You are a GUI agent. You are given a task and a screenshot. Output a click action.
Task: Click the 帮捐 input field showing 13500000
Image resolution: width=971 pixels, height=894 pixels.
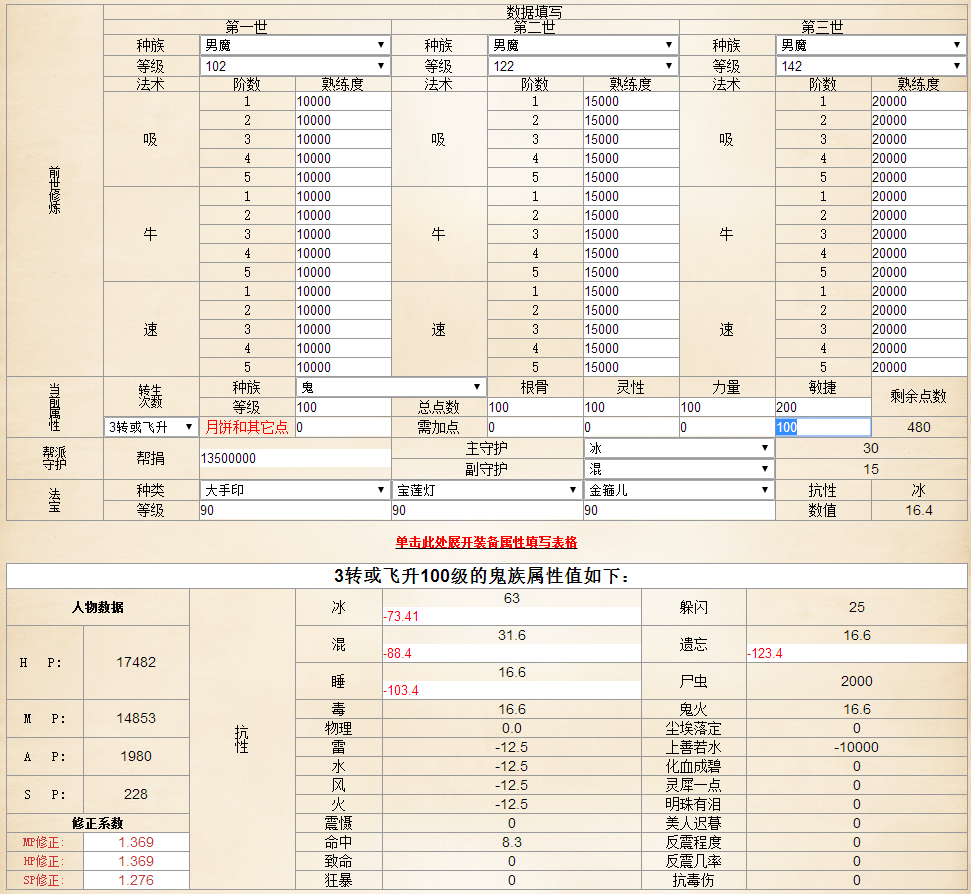coord(295,458)
